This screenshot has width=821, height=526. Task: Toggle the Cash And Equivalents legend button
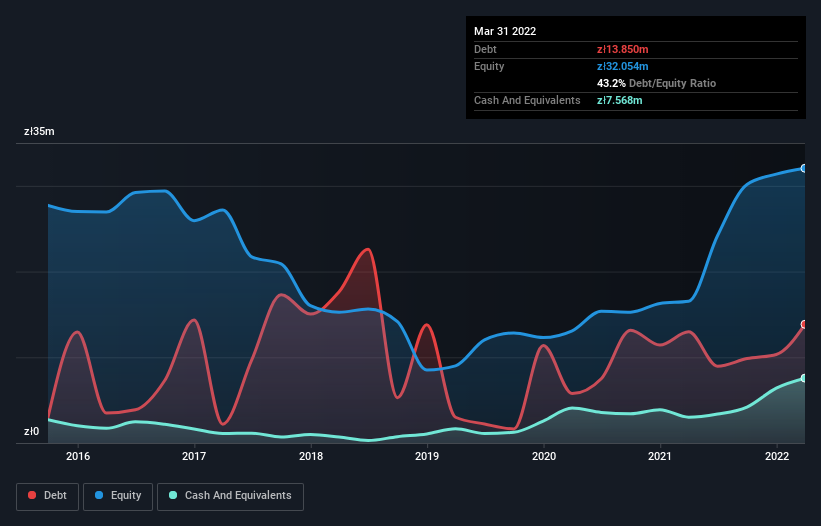click(x=230, y=496)
